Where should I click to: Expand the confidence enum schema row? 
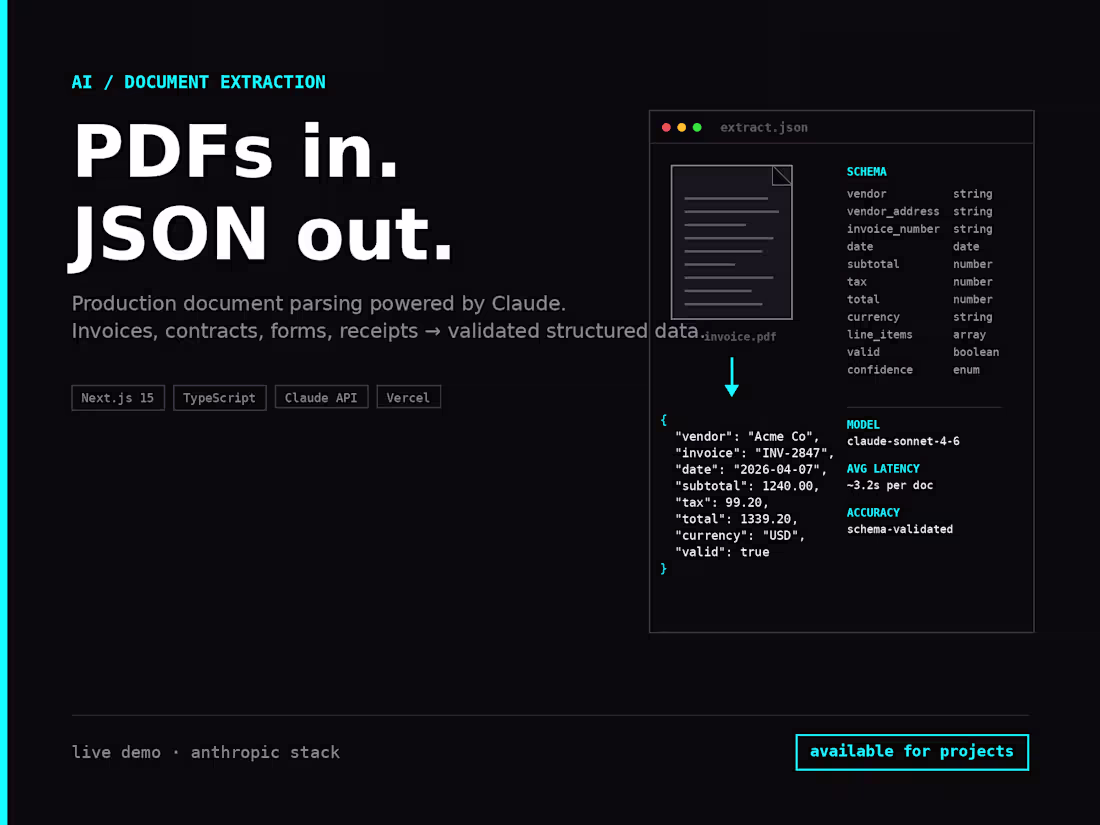pyautogui.click(x=880, y=369)
